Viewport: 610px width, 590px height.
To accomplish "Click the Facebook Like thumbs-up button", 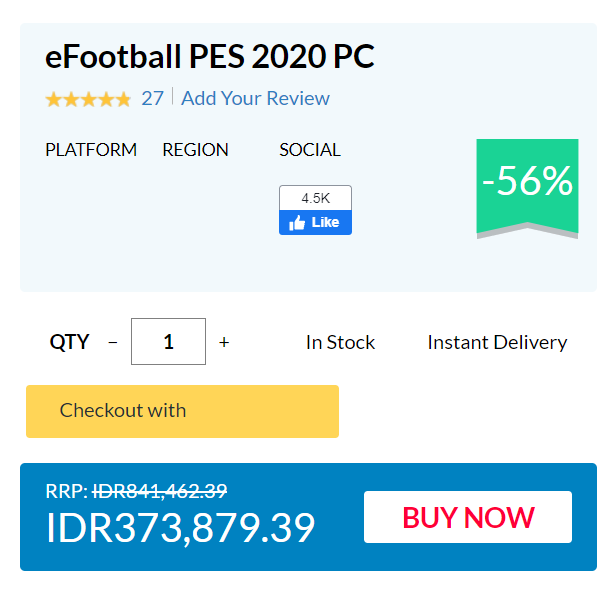I will 315,223.
